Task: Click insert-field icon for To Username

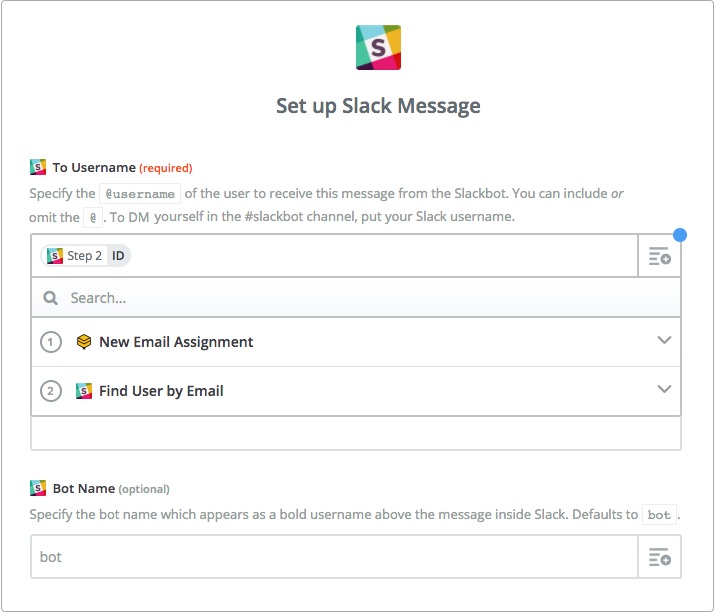Action: coord(659,256)
